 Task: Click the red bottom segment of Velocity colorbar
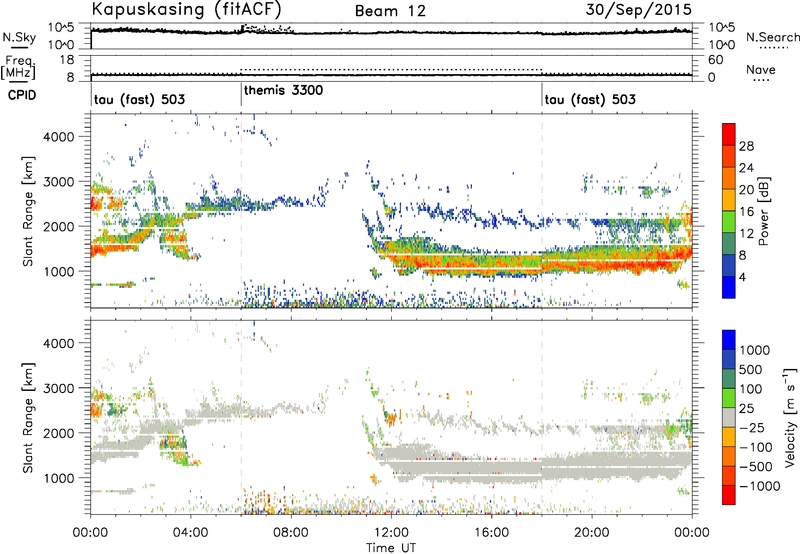(x=729, y=495)
